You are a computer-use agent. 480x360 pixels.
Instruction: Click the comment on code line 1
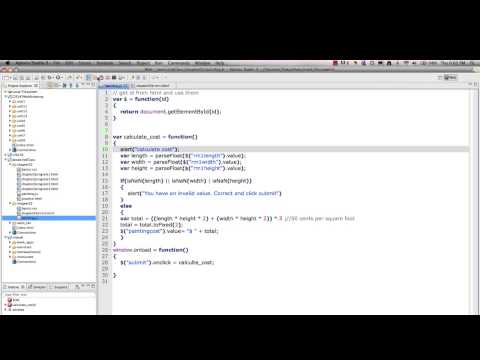155,93
